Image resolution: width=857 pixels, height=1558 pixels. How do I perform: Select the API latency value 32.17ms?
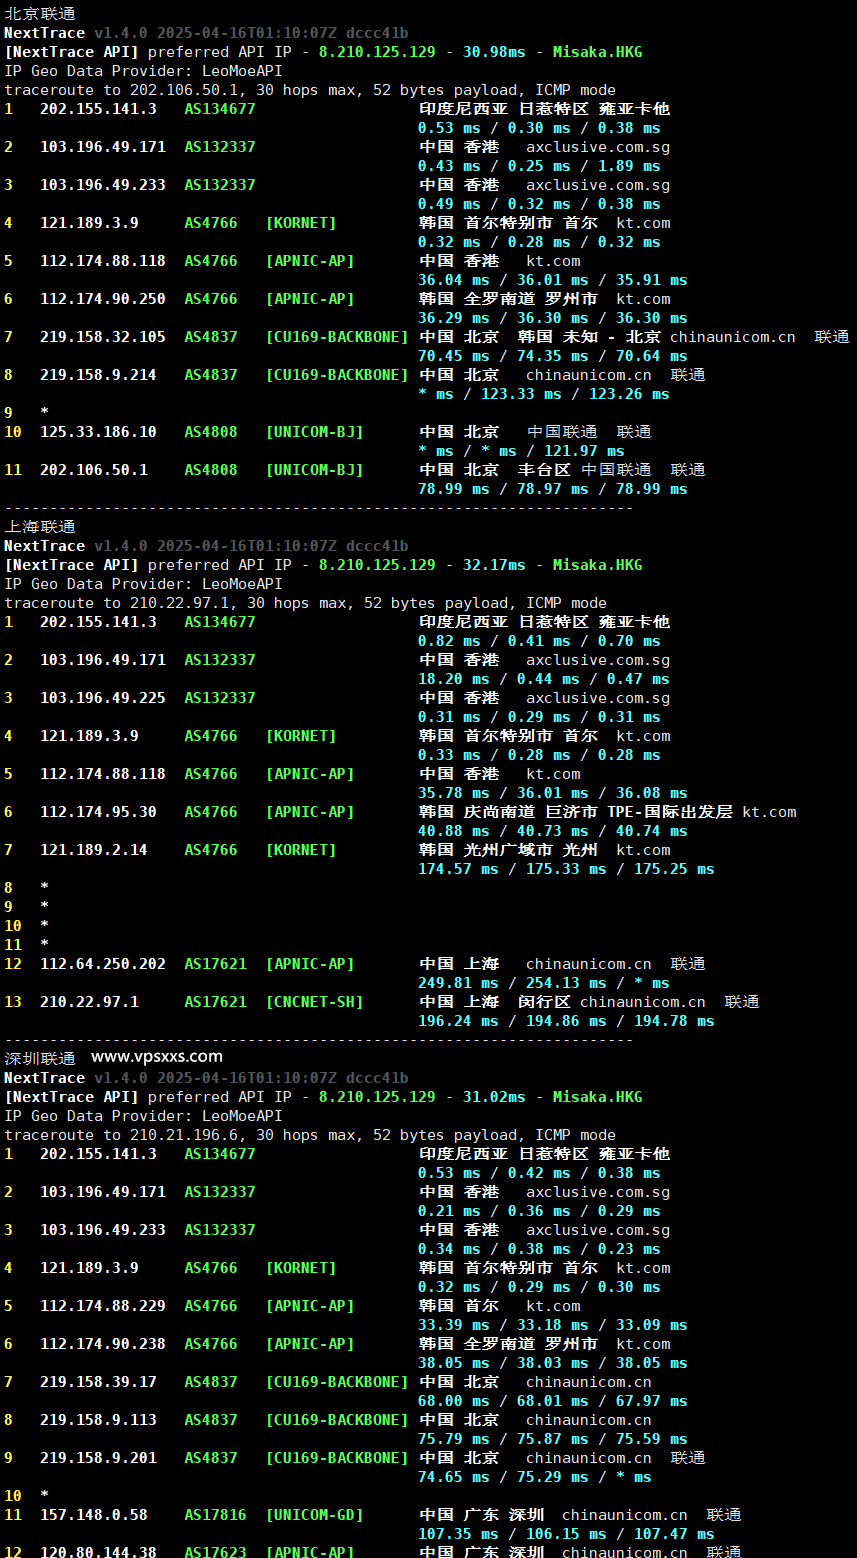[x=494, y=565]
